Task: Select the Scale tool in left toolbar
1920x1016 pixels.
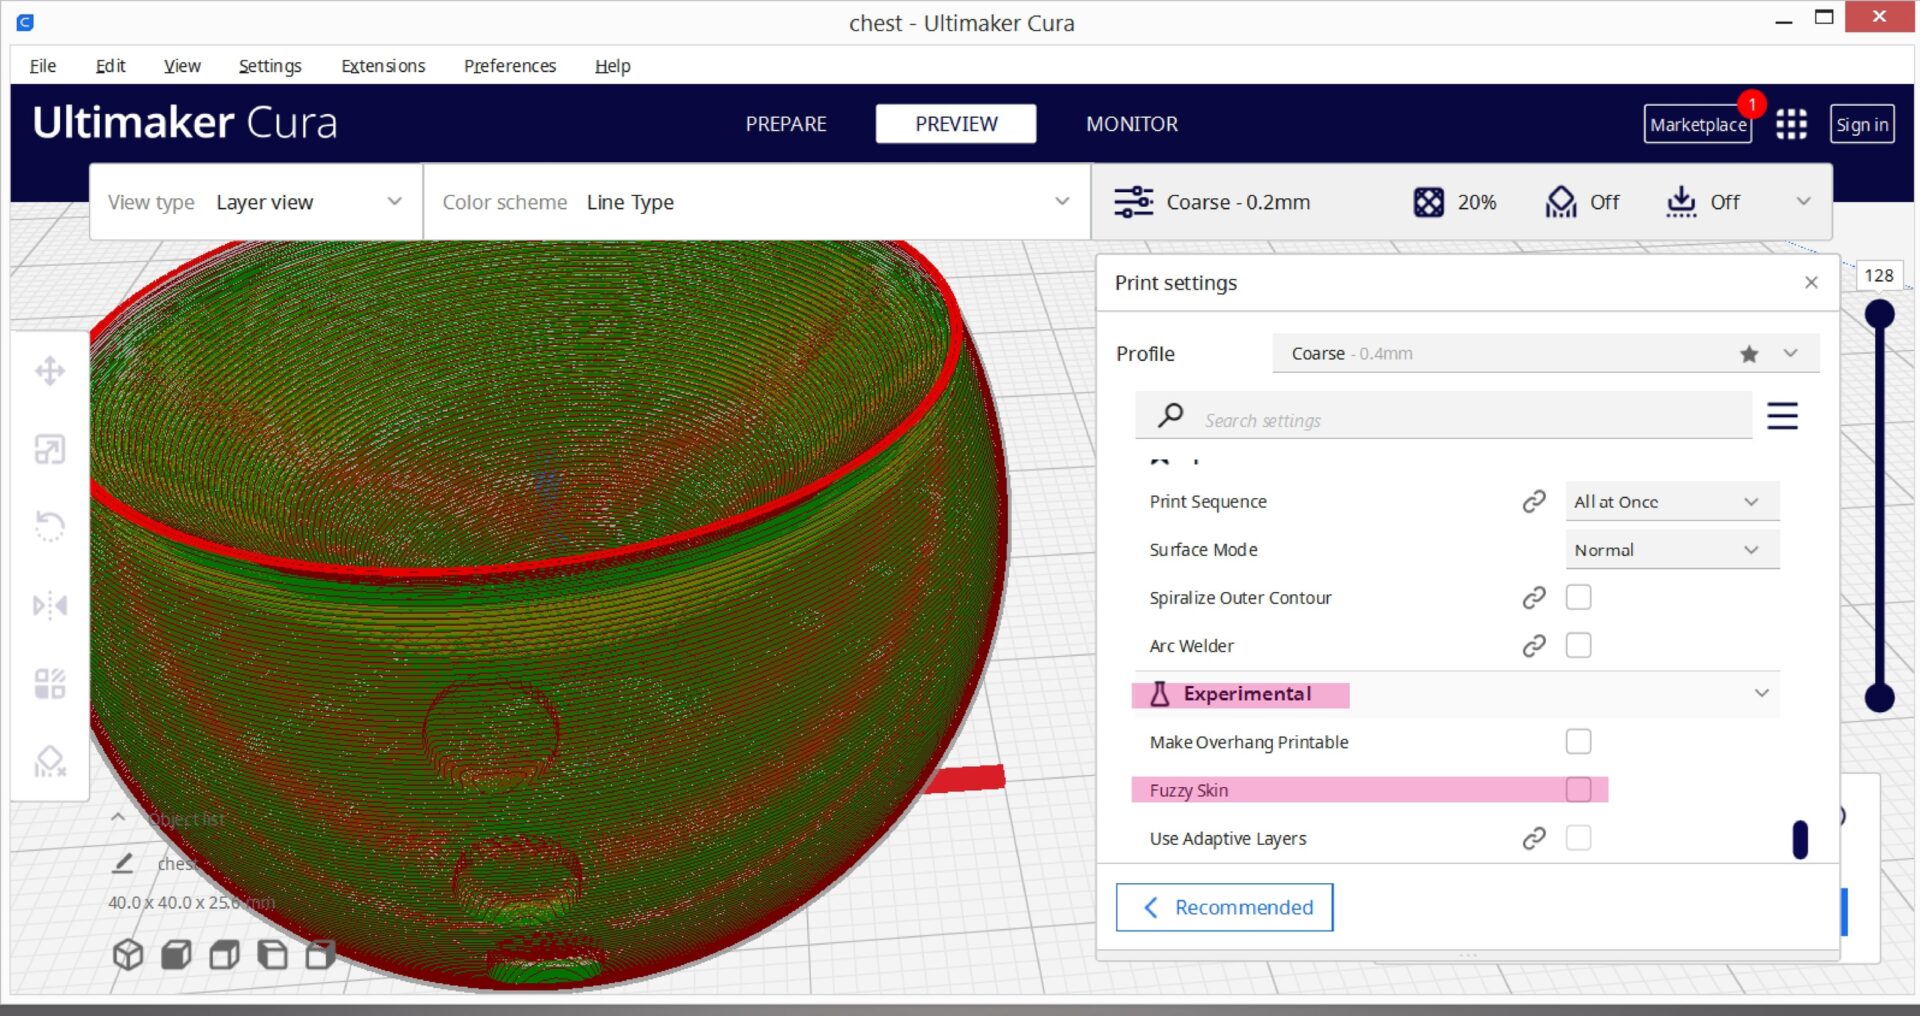Action: 50,449
